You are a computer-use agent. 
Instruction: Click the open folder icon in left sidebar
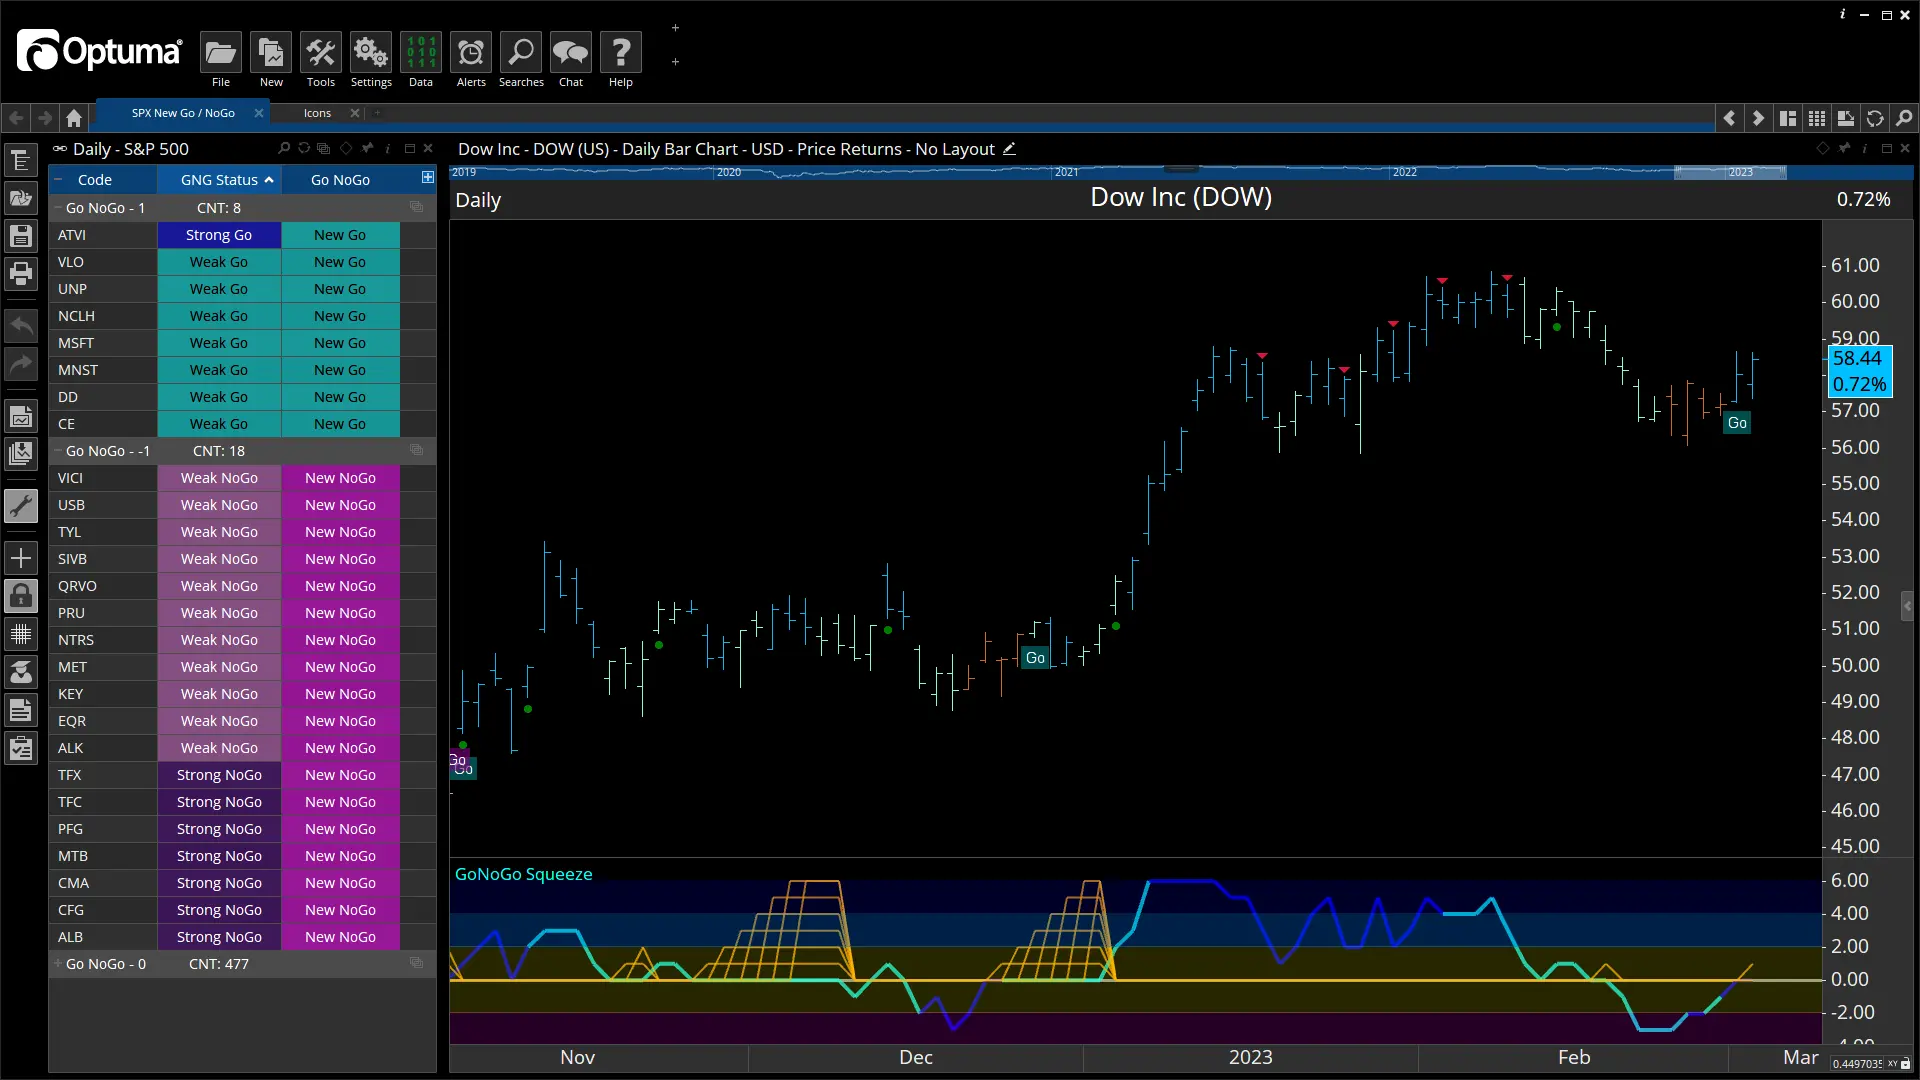[21, 198]
